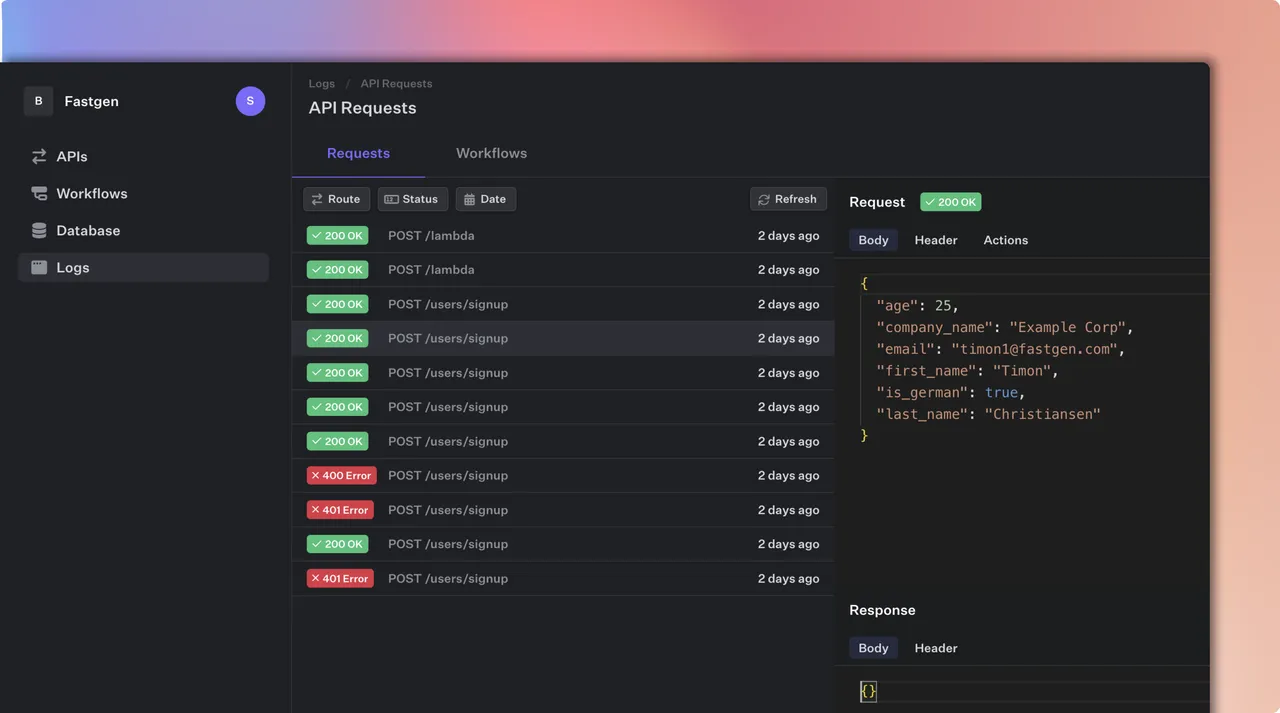
Task: Open the purple S user avatar
Action: pyautogui.click(x=250, y=101)
